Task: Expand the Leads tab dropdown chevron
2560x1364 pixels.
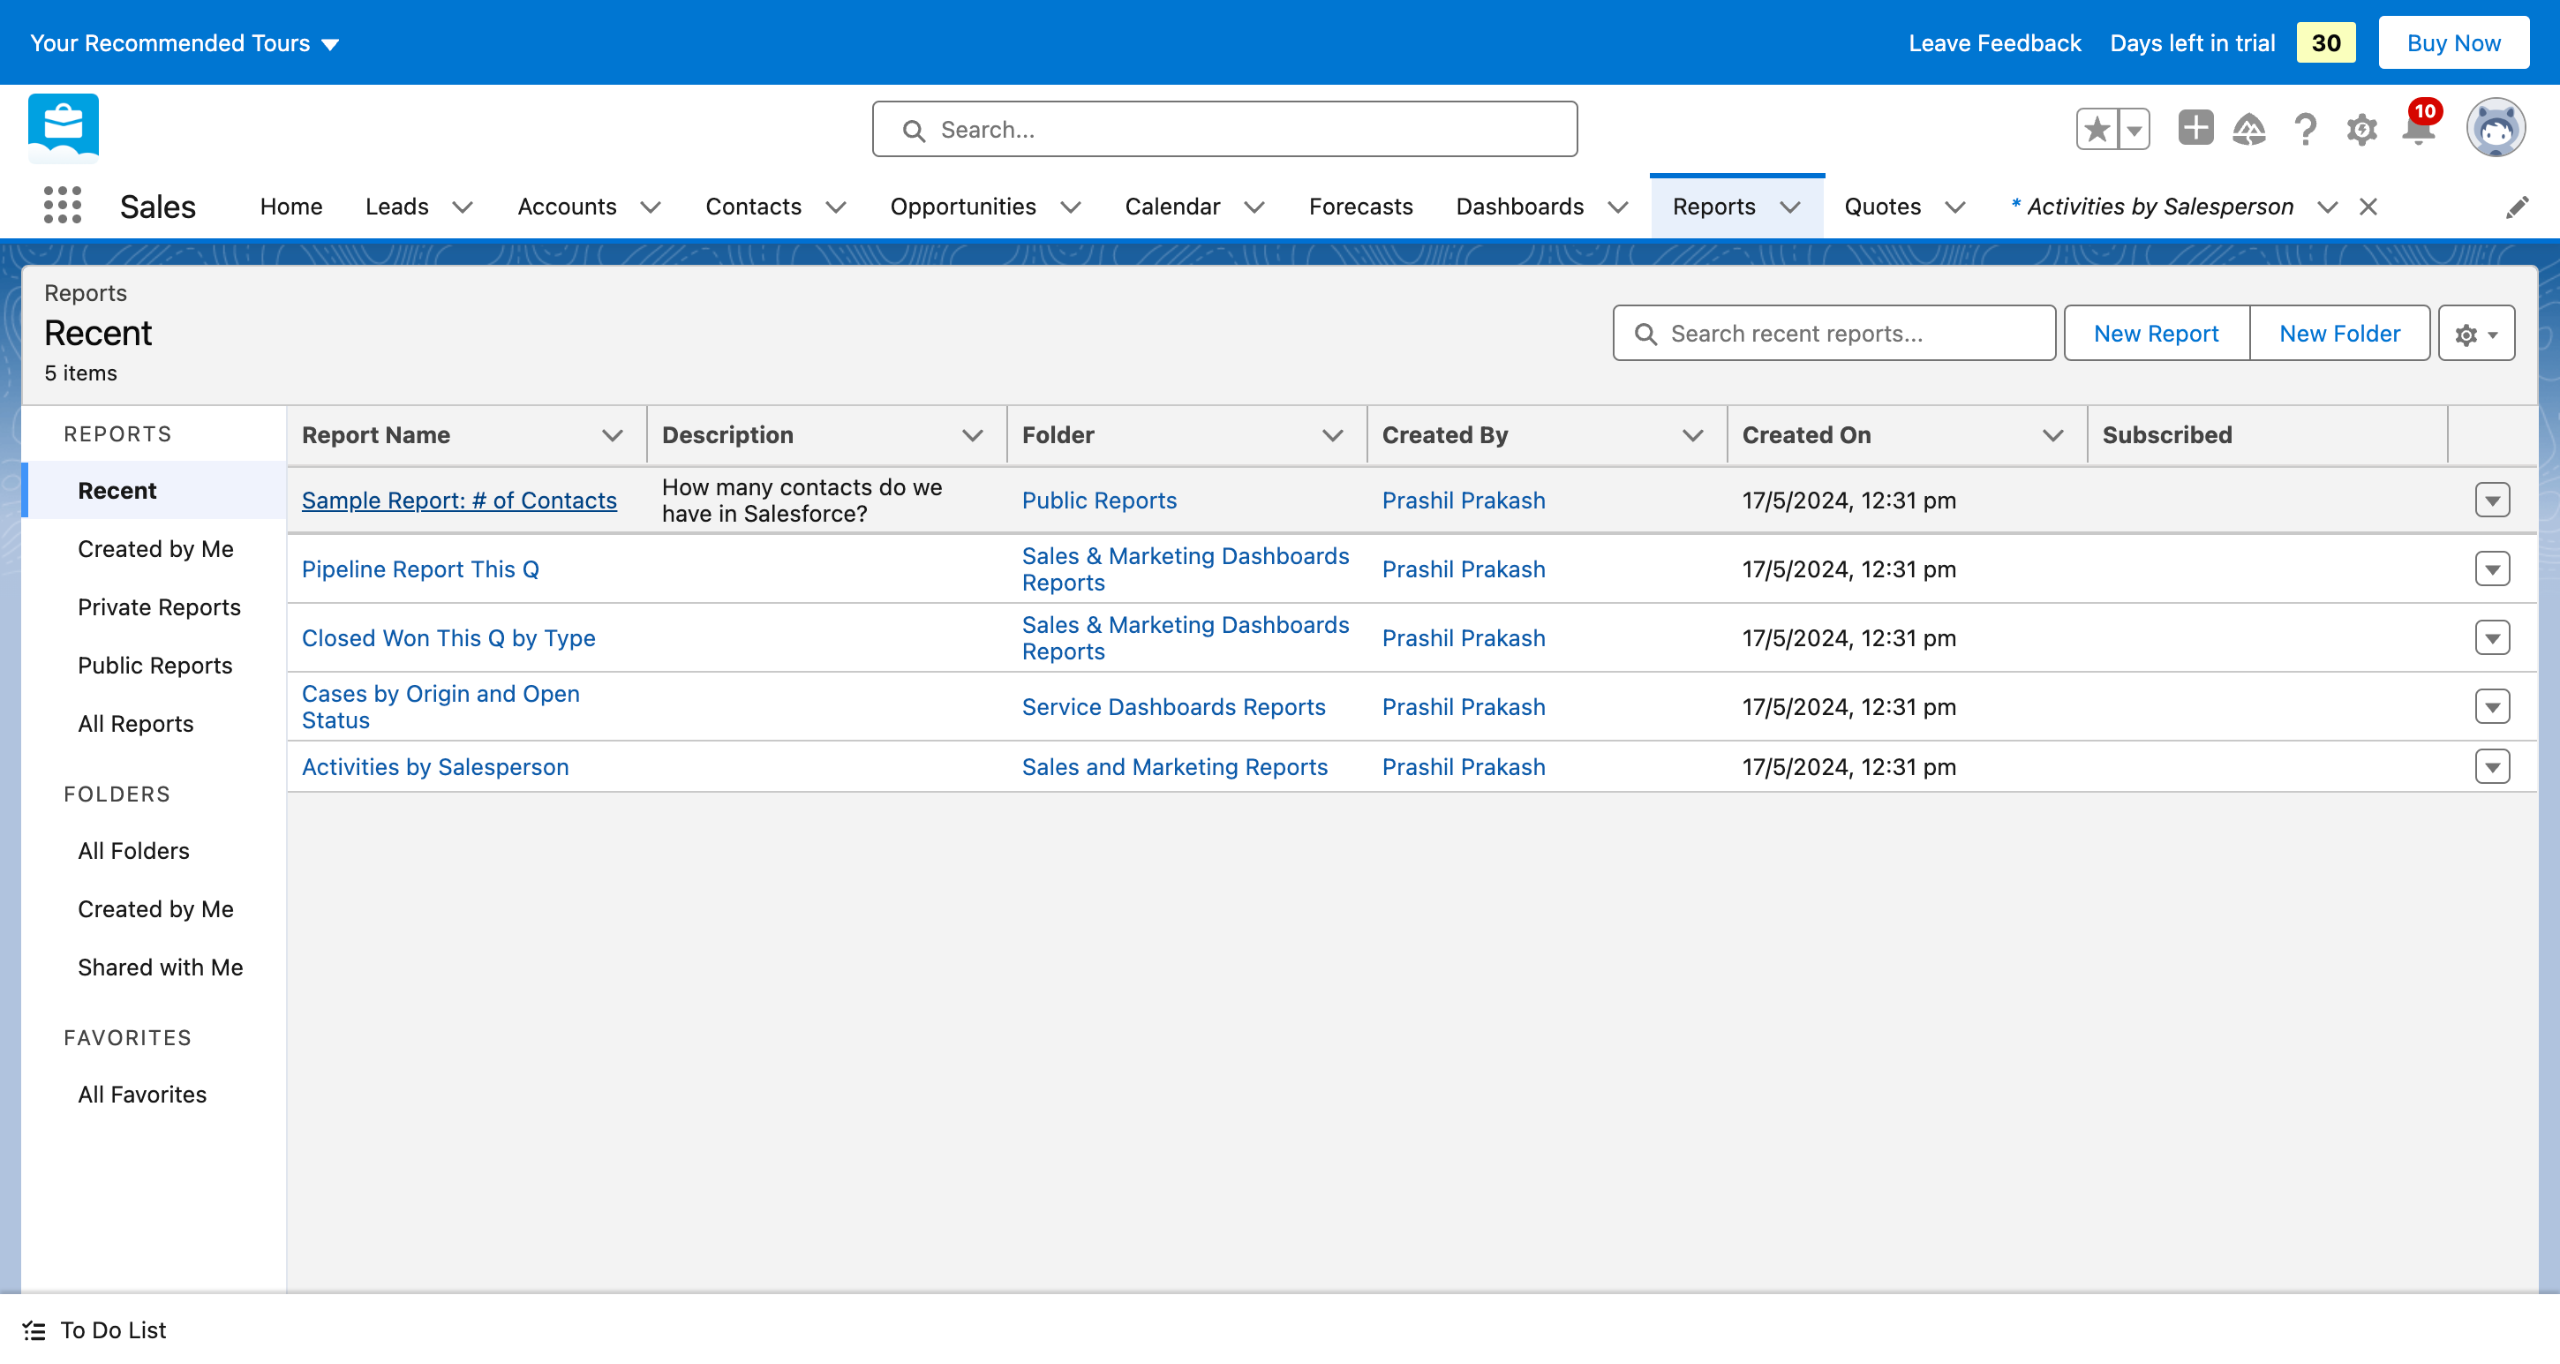Action: click(x=462, y=207)
